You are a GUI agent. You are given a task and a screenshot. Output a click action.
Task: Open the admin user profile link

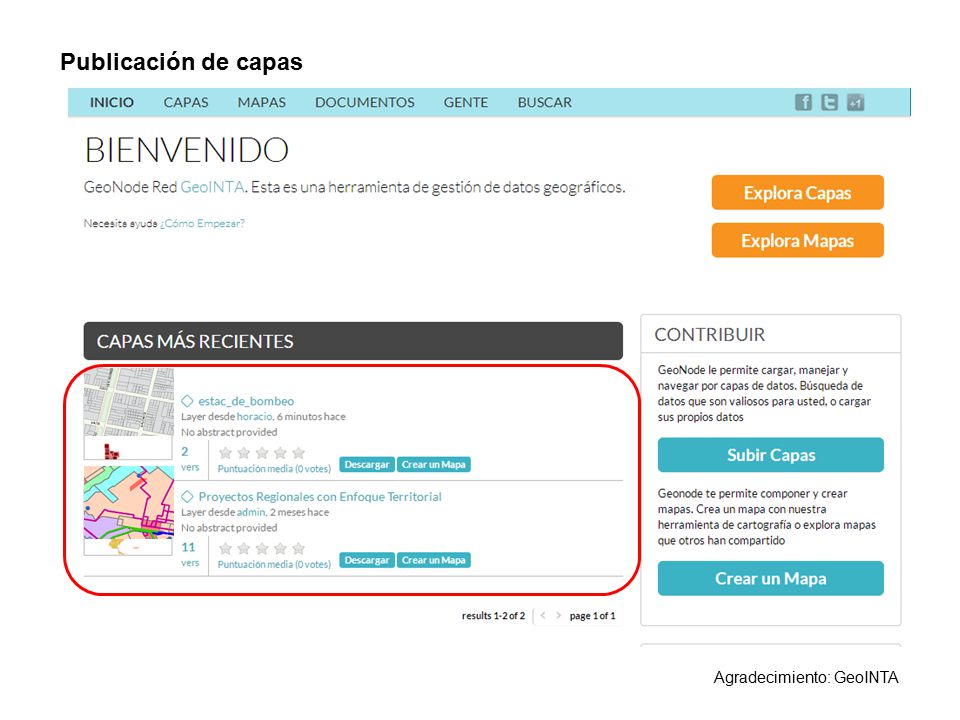(251, 512)
